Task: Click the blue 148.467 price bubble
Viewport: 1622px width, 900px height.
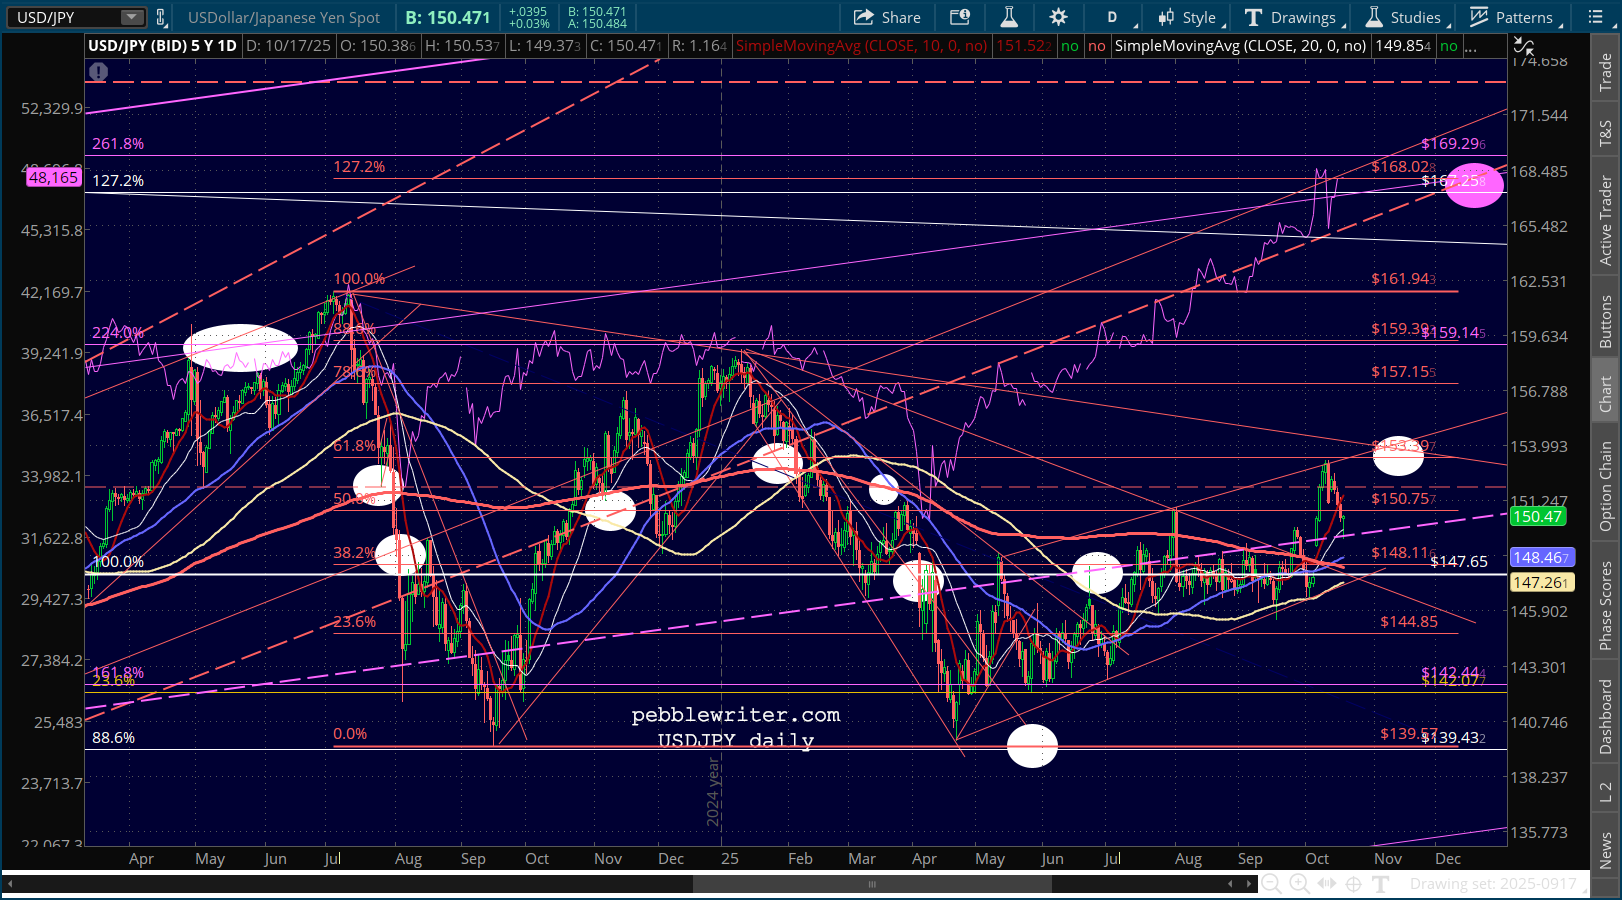Action: (1541, 558)
